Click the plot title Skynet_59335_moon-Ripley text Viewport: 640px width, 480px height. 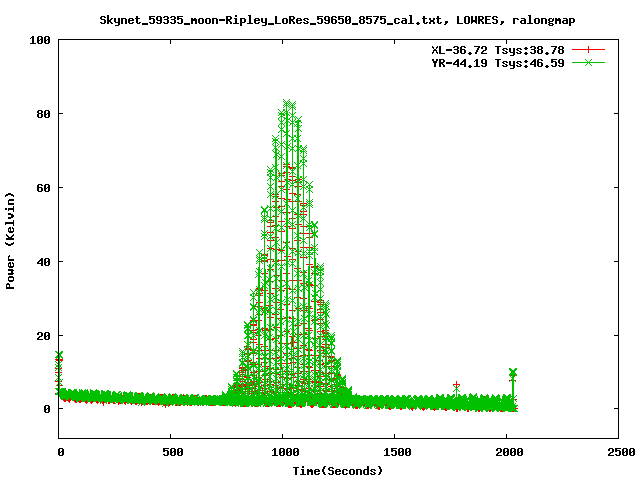(x=337, y=20)
